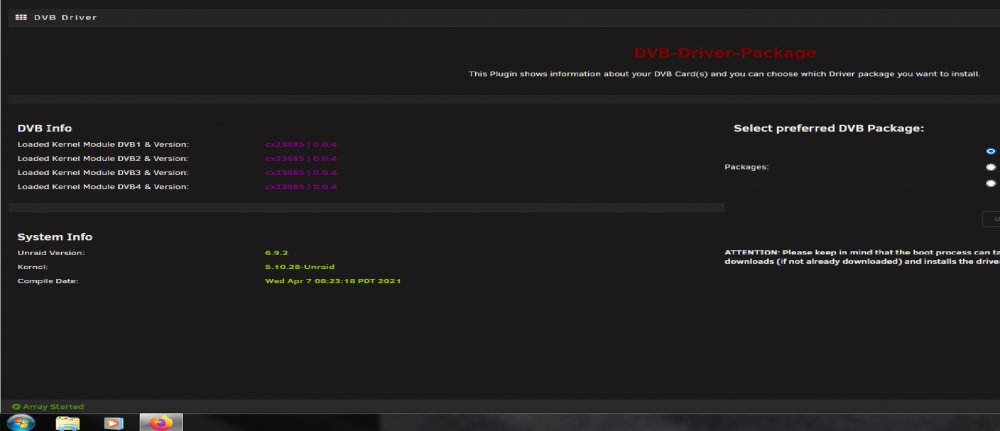Viewport: 1000px width, 431px height.
Task: Click the DVB Driver grid icon in header
Action: pyautogui.click(x=20, y=17)
